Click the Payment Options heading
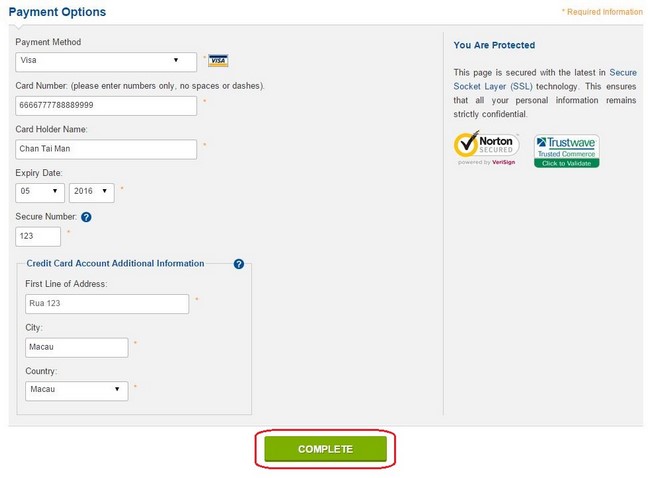The height and width of the screenshot is (478, 650). click(57, 12)
